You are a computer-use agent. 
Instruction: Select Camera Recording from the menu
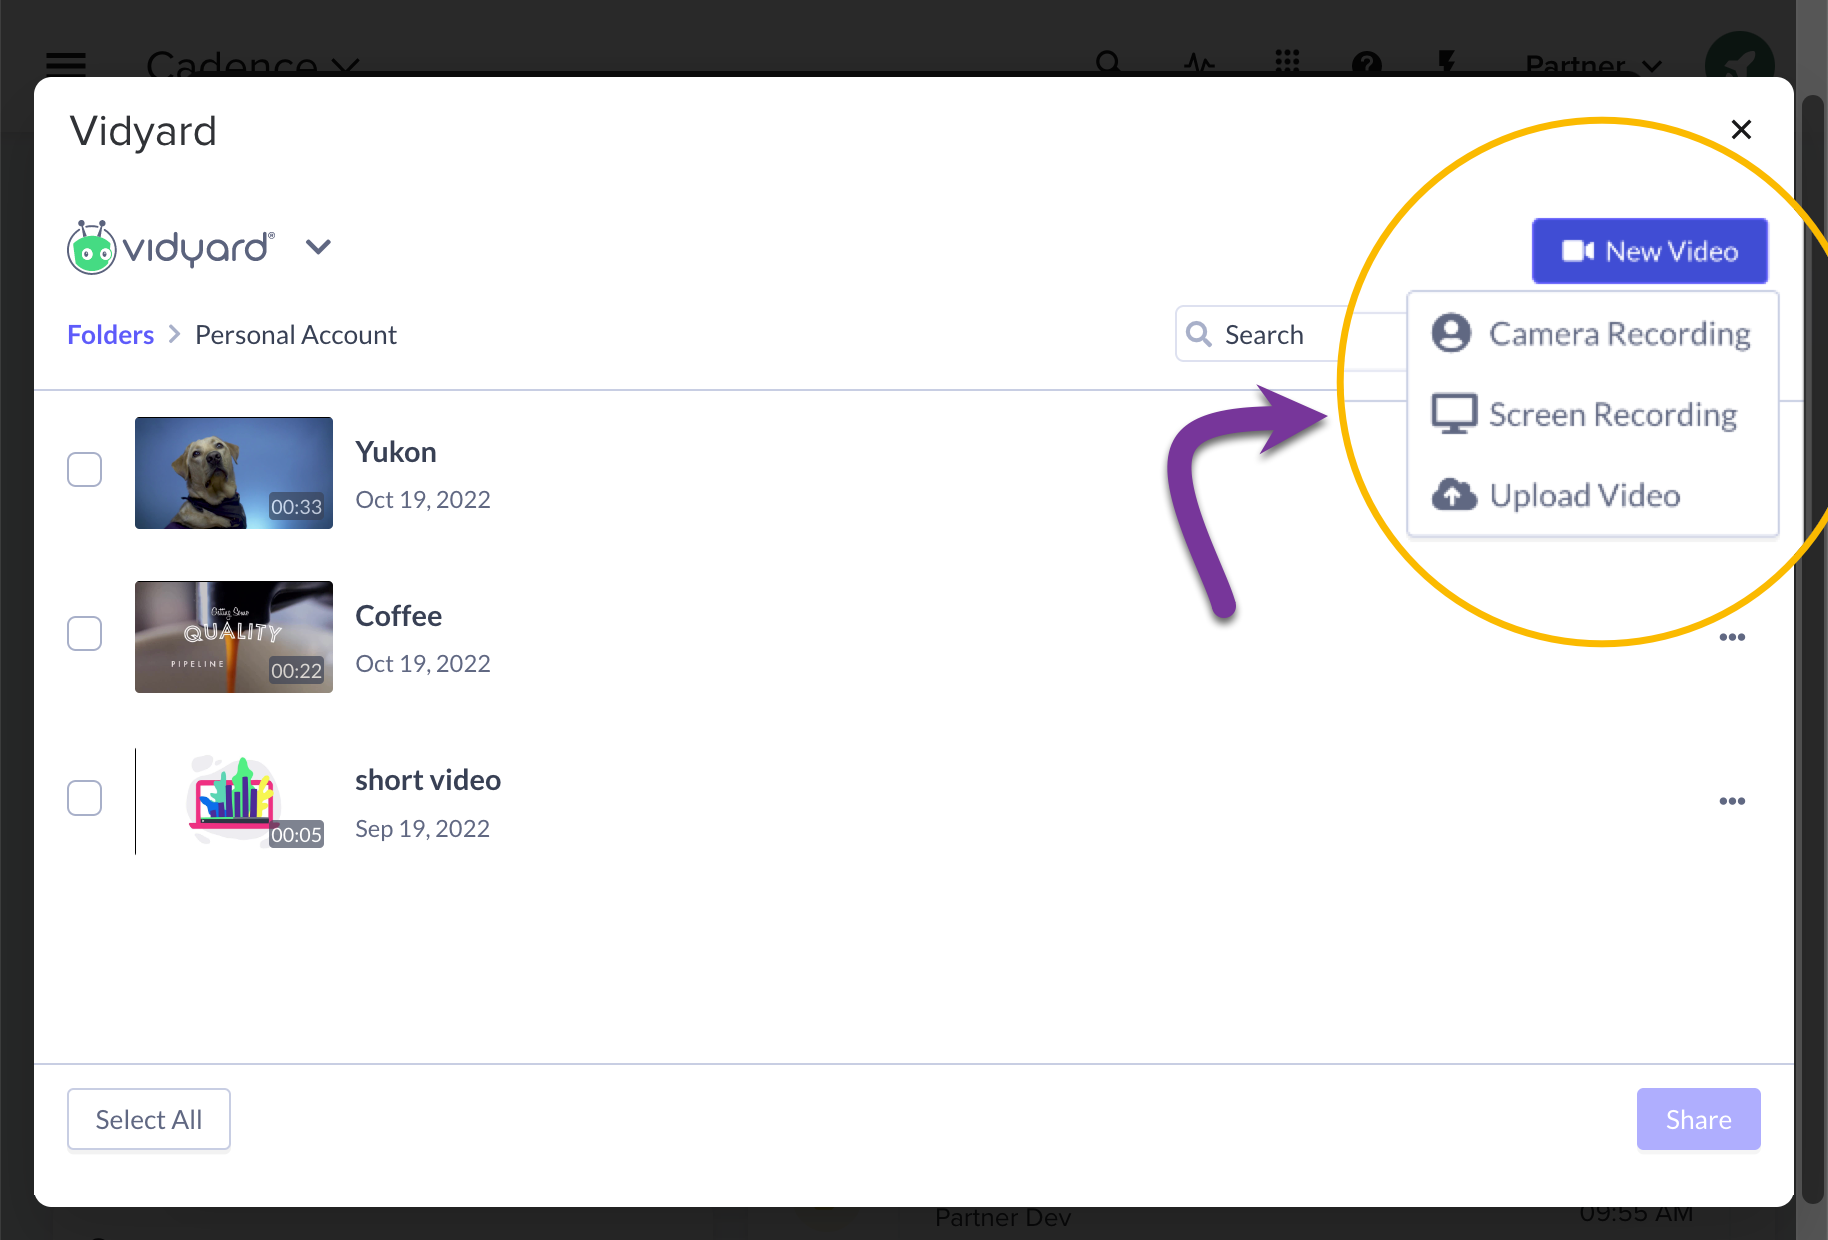click(1593, 333)
